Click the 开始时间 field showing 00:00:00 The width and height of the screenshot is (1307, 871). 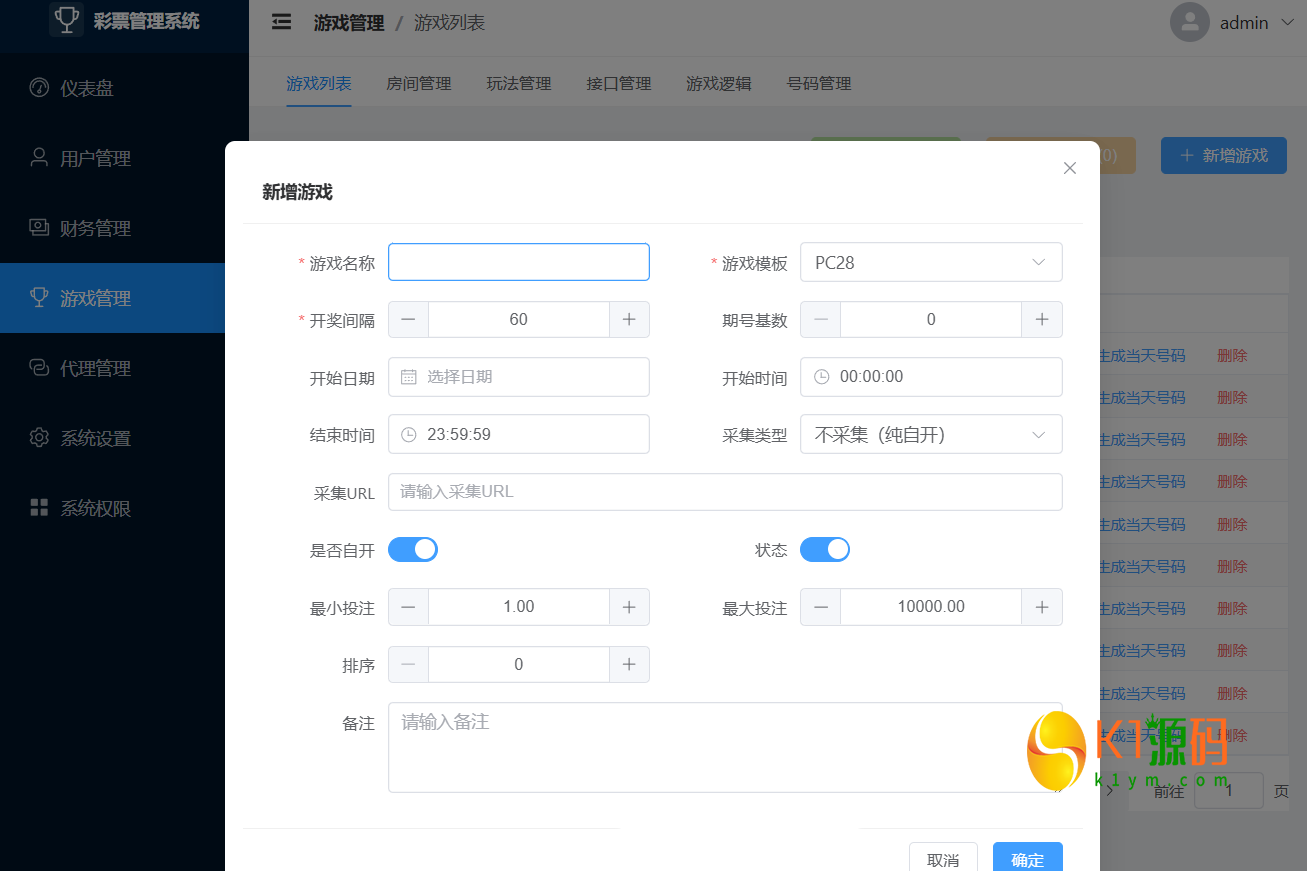(931, 377)
